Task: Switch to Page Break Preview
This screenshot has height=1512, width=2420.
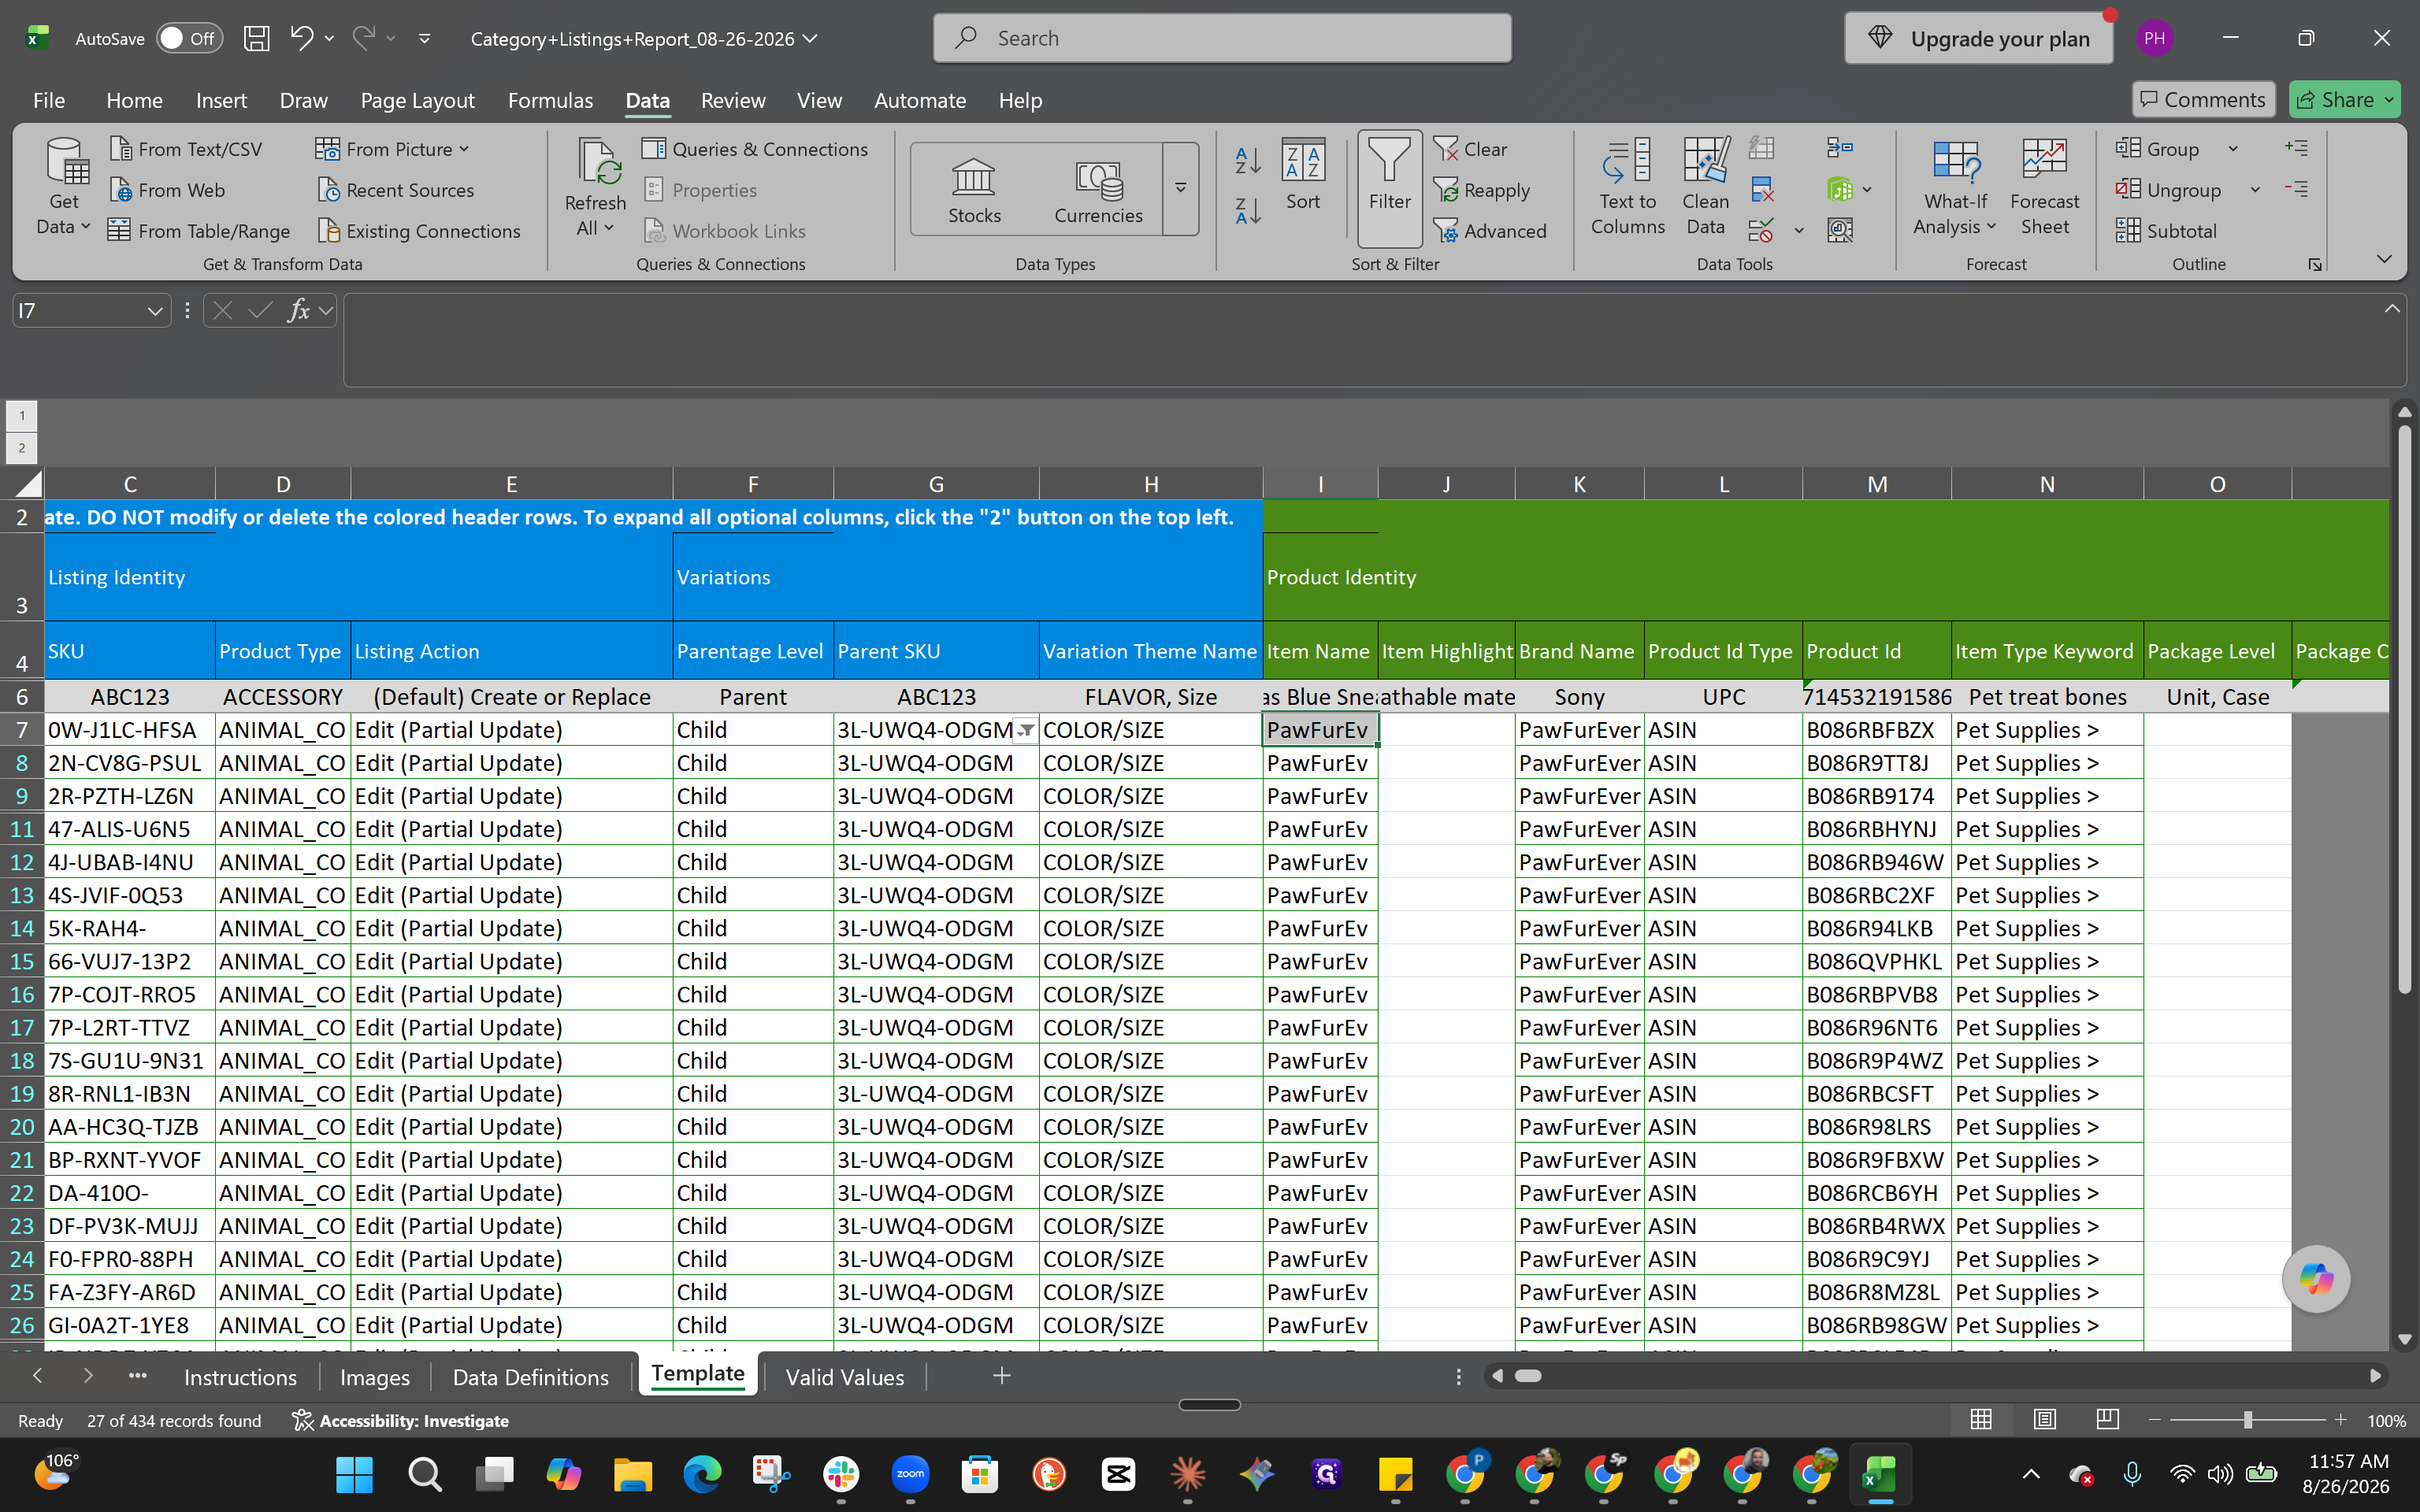Action: tap(2107, 1420)
